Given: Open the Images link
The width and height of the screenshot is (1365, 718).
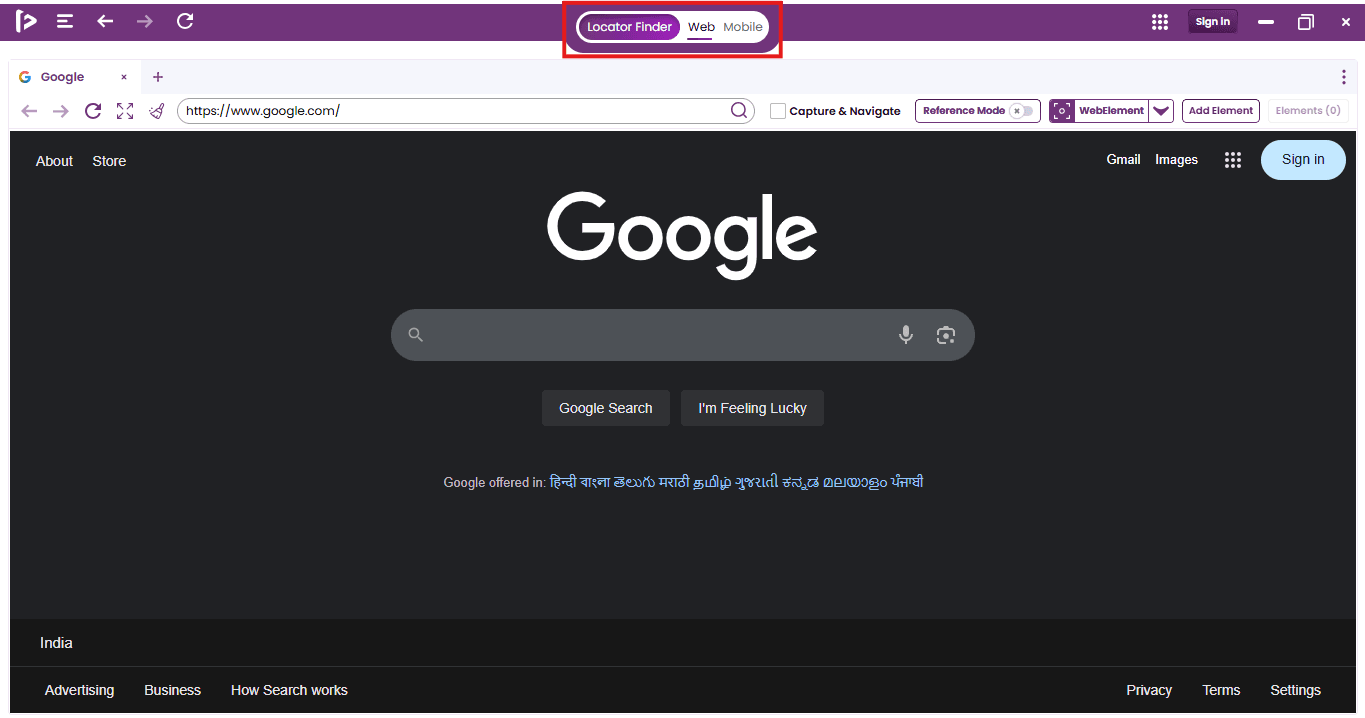Looking at the screenshot, I should pos(1176,160).
